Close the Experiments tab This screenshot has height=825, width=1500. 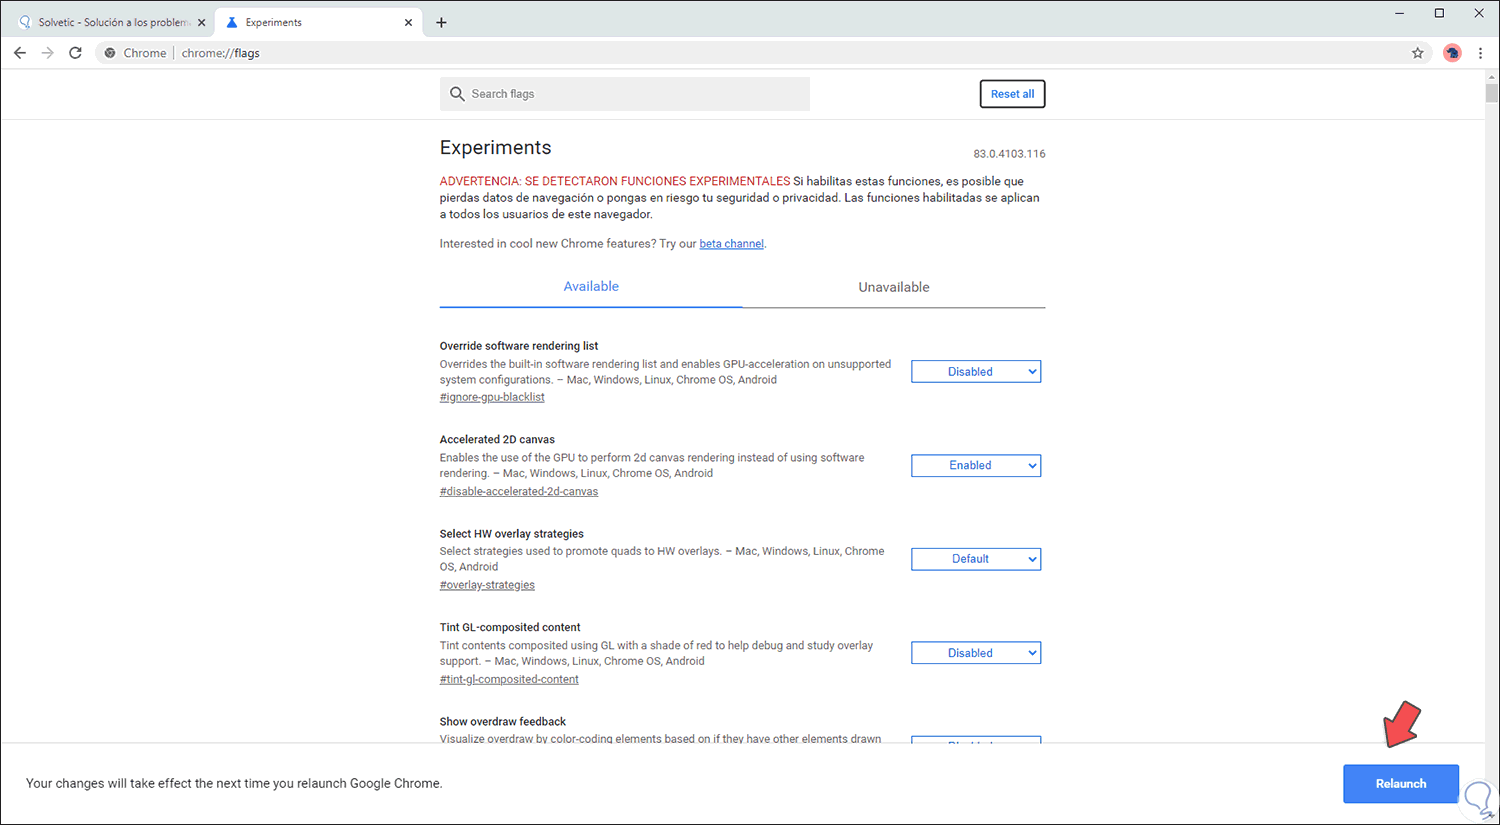(x=408, y=22)
